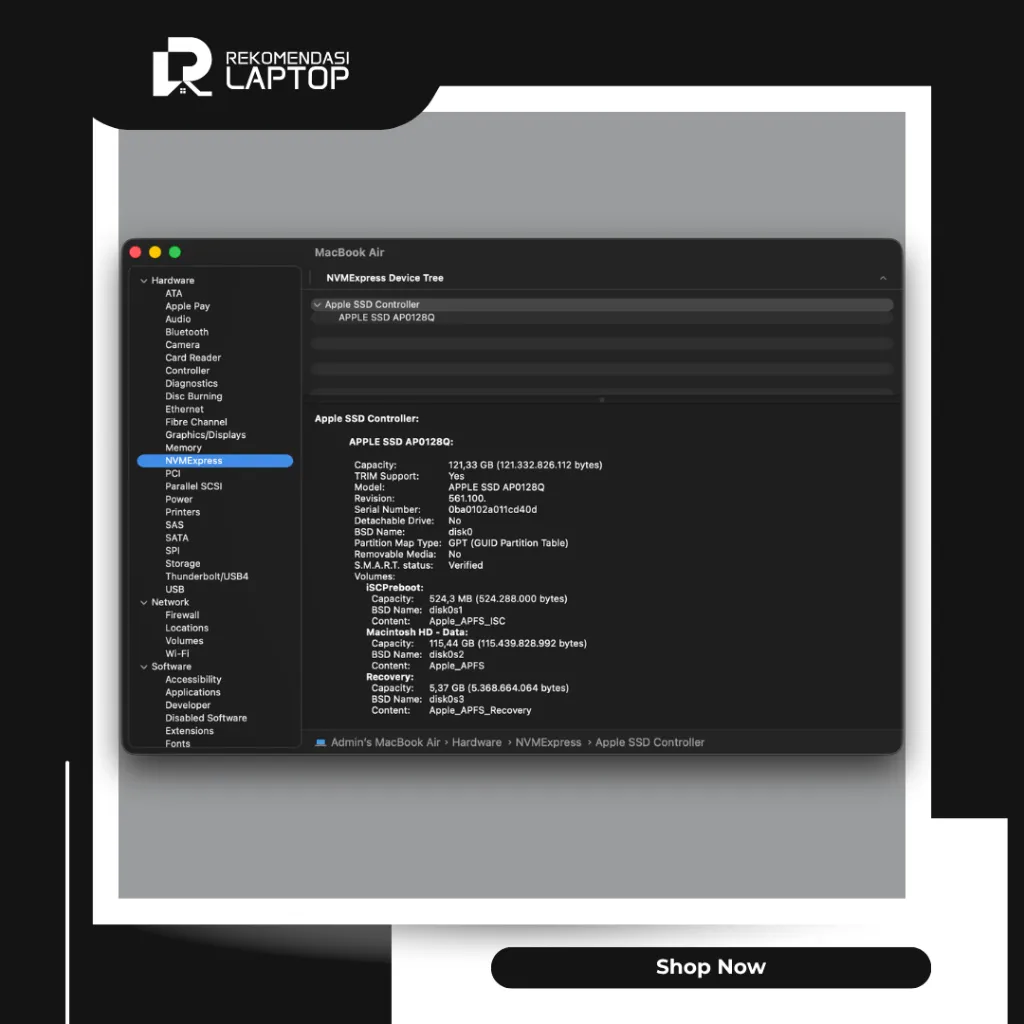This screenshot has height=1024, width=1024.
Task: Open Wi-Fi network info
Action: 177,654
